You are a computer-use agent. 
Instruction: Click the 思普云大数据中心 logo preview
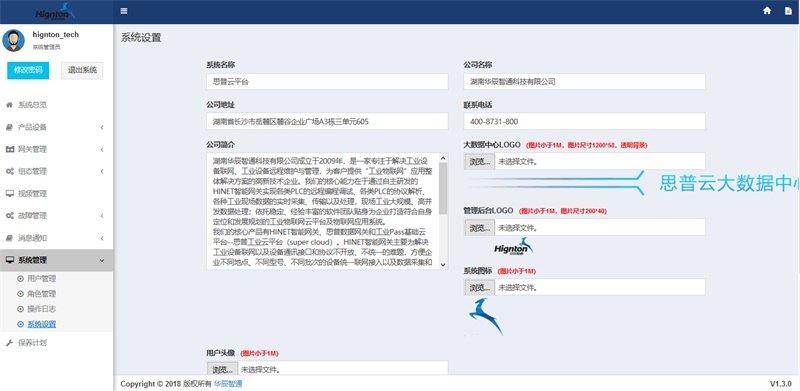[x=632, y=184]
